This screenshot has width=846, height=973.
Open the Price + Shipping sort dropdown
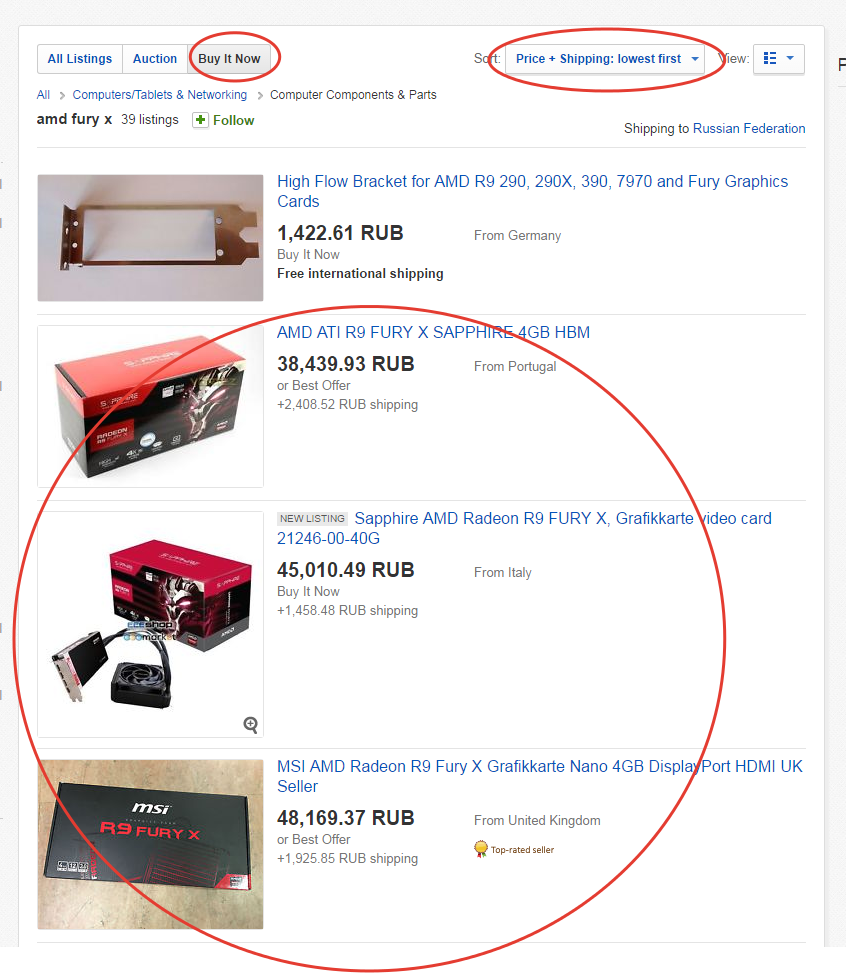pos(605,59)
